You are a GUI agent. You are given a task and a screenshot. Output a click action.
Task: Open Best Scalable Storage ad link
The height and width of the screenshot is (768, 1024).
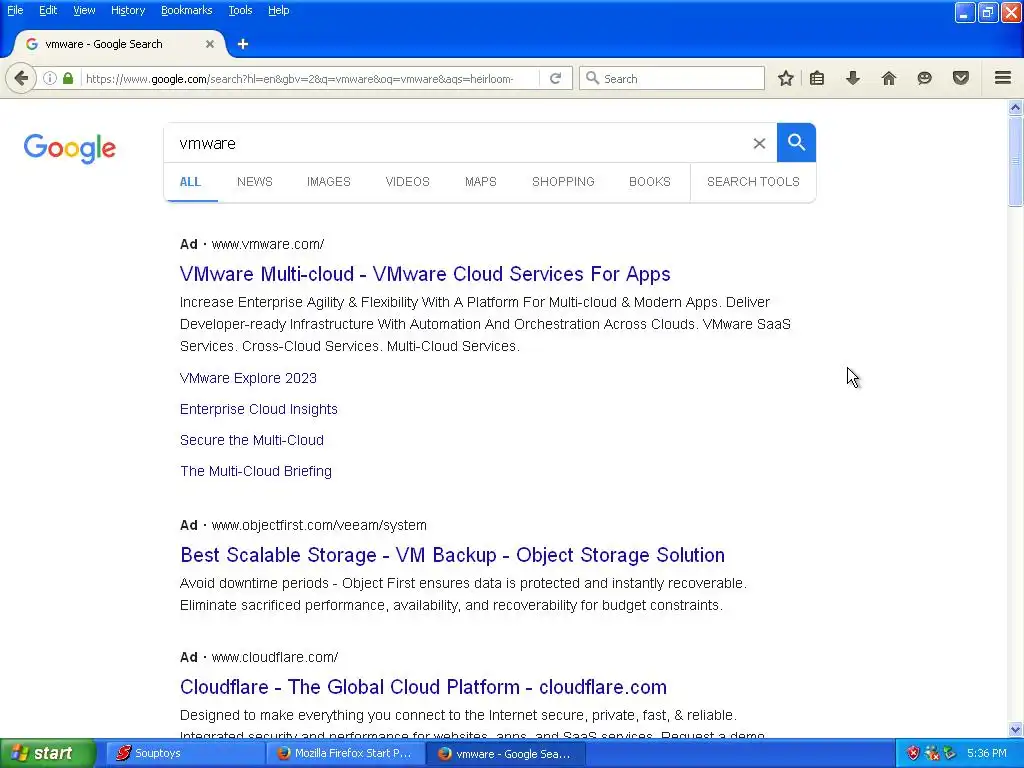click(453, 554)
